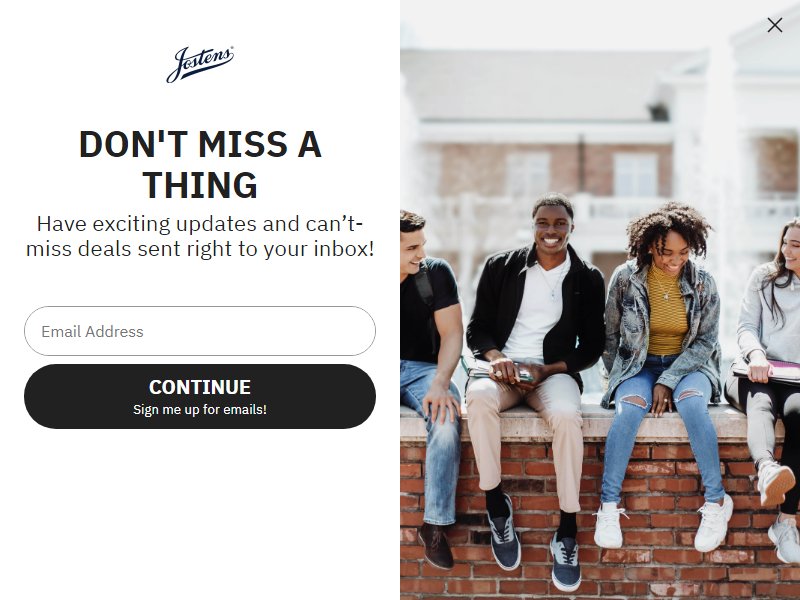The image size is (800, 600).
Task: Click the "Have exciting updates" description text
Action: click(x=200, y=236)
